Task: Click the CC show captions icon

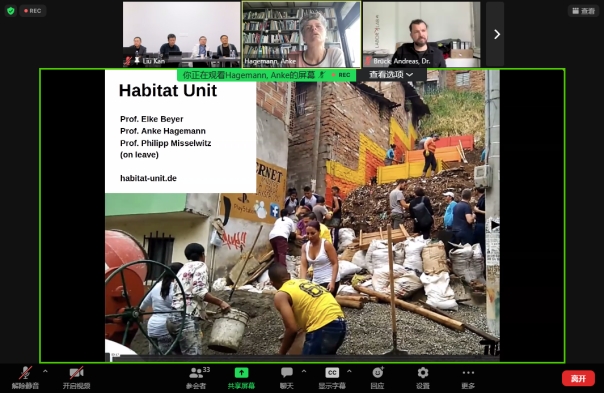Action: [332, 372]
